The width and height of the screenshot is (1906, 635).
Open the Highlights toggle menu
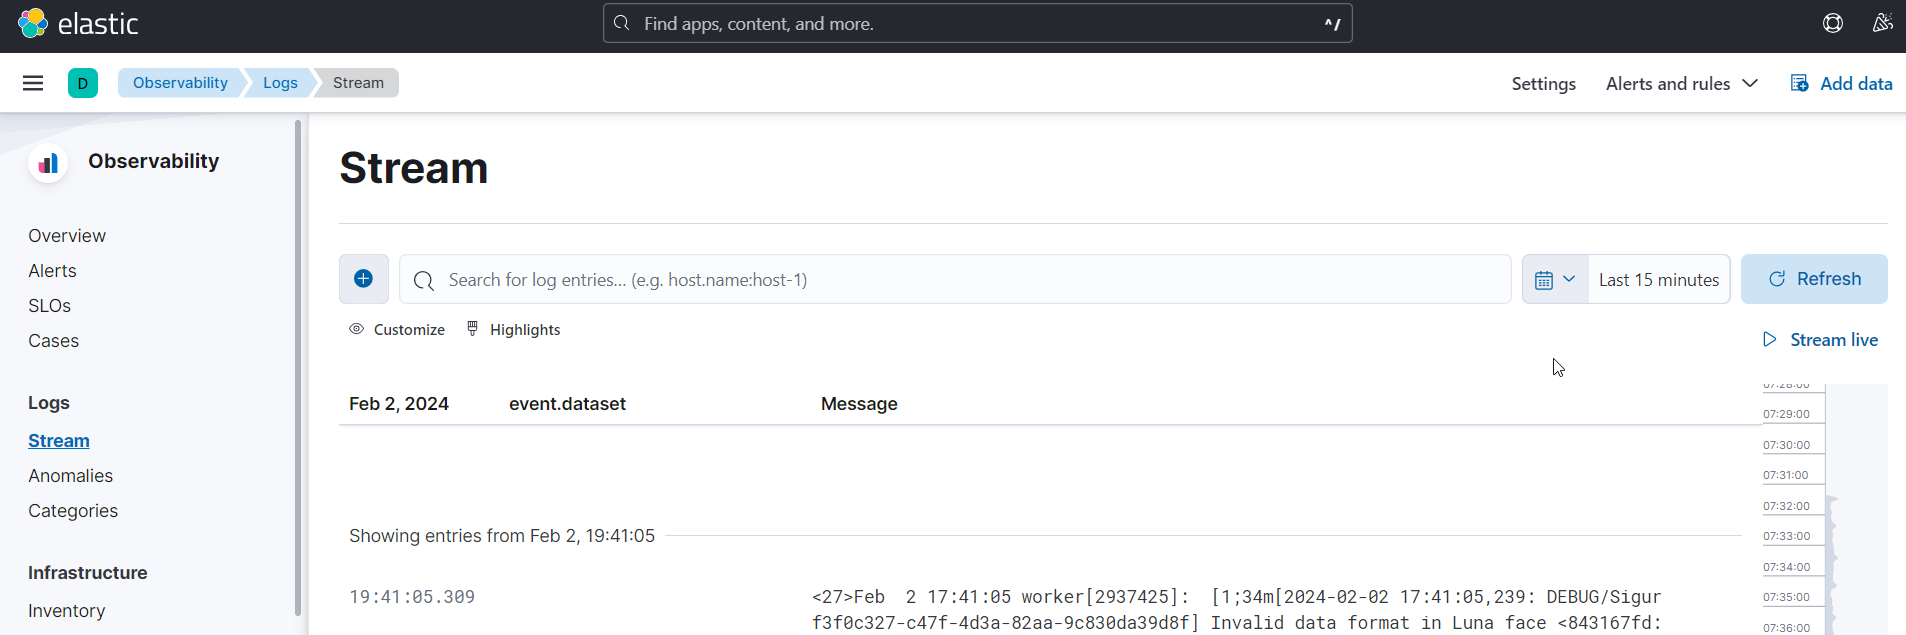point(514,330)
